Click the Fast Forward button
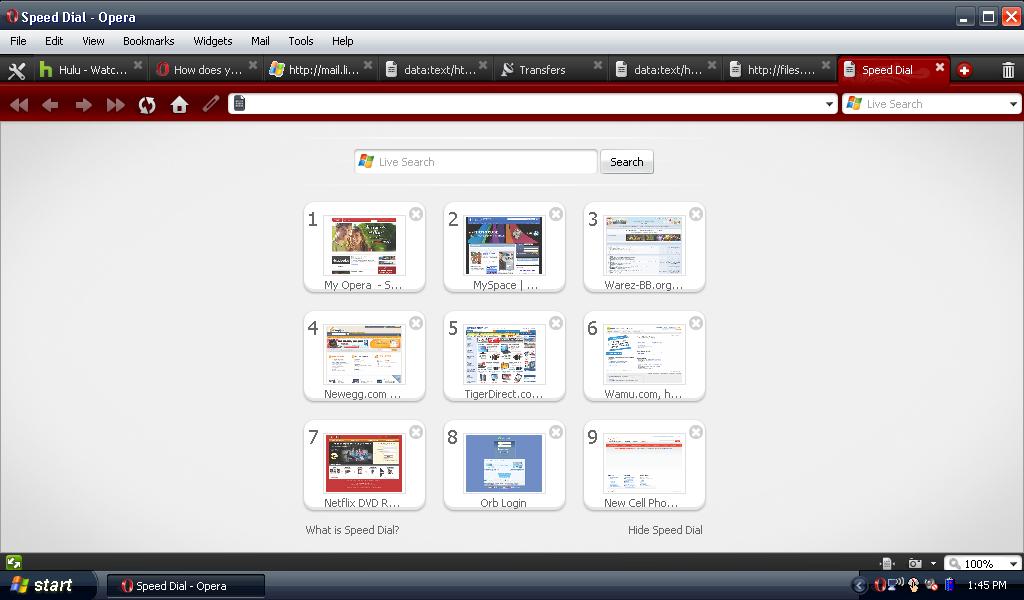1024x600 pixels. pyautogui.click(x=116, y=104)
